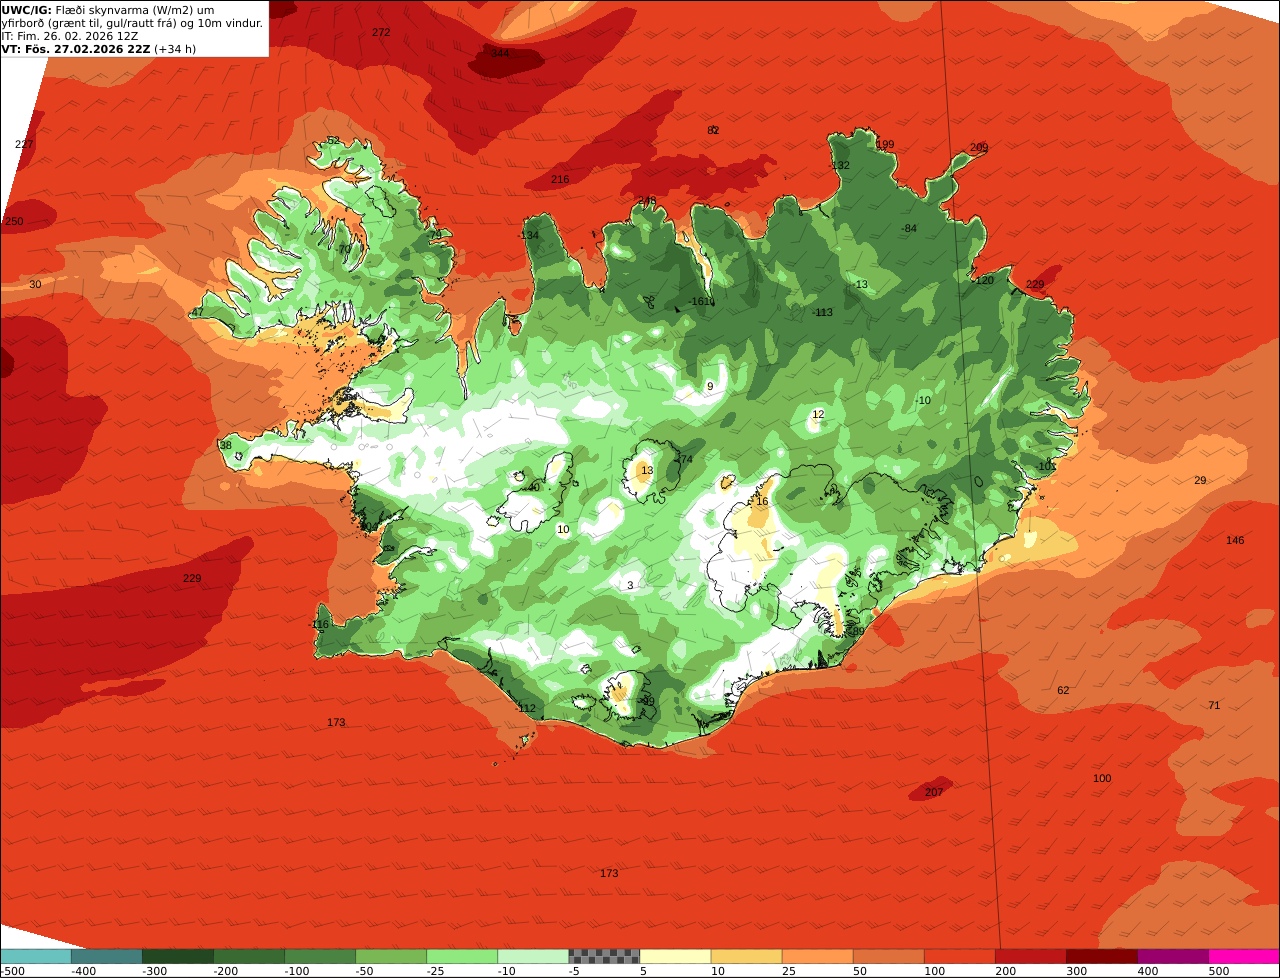
Task: Click the legend label '400'
Action: coord(1148,971)
